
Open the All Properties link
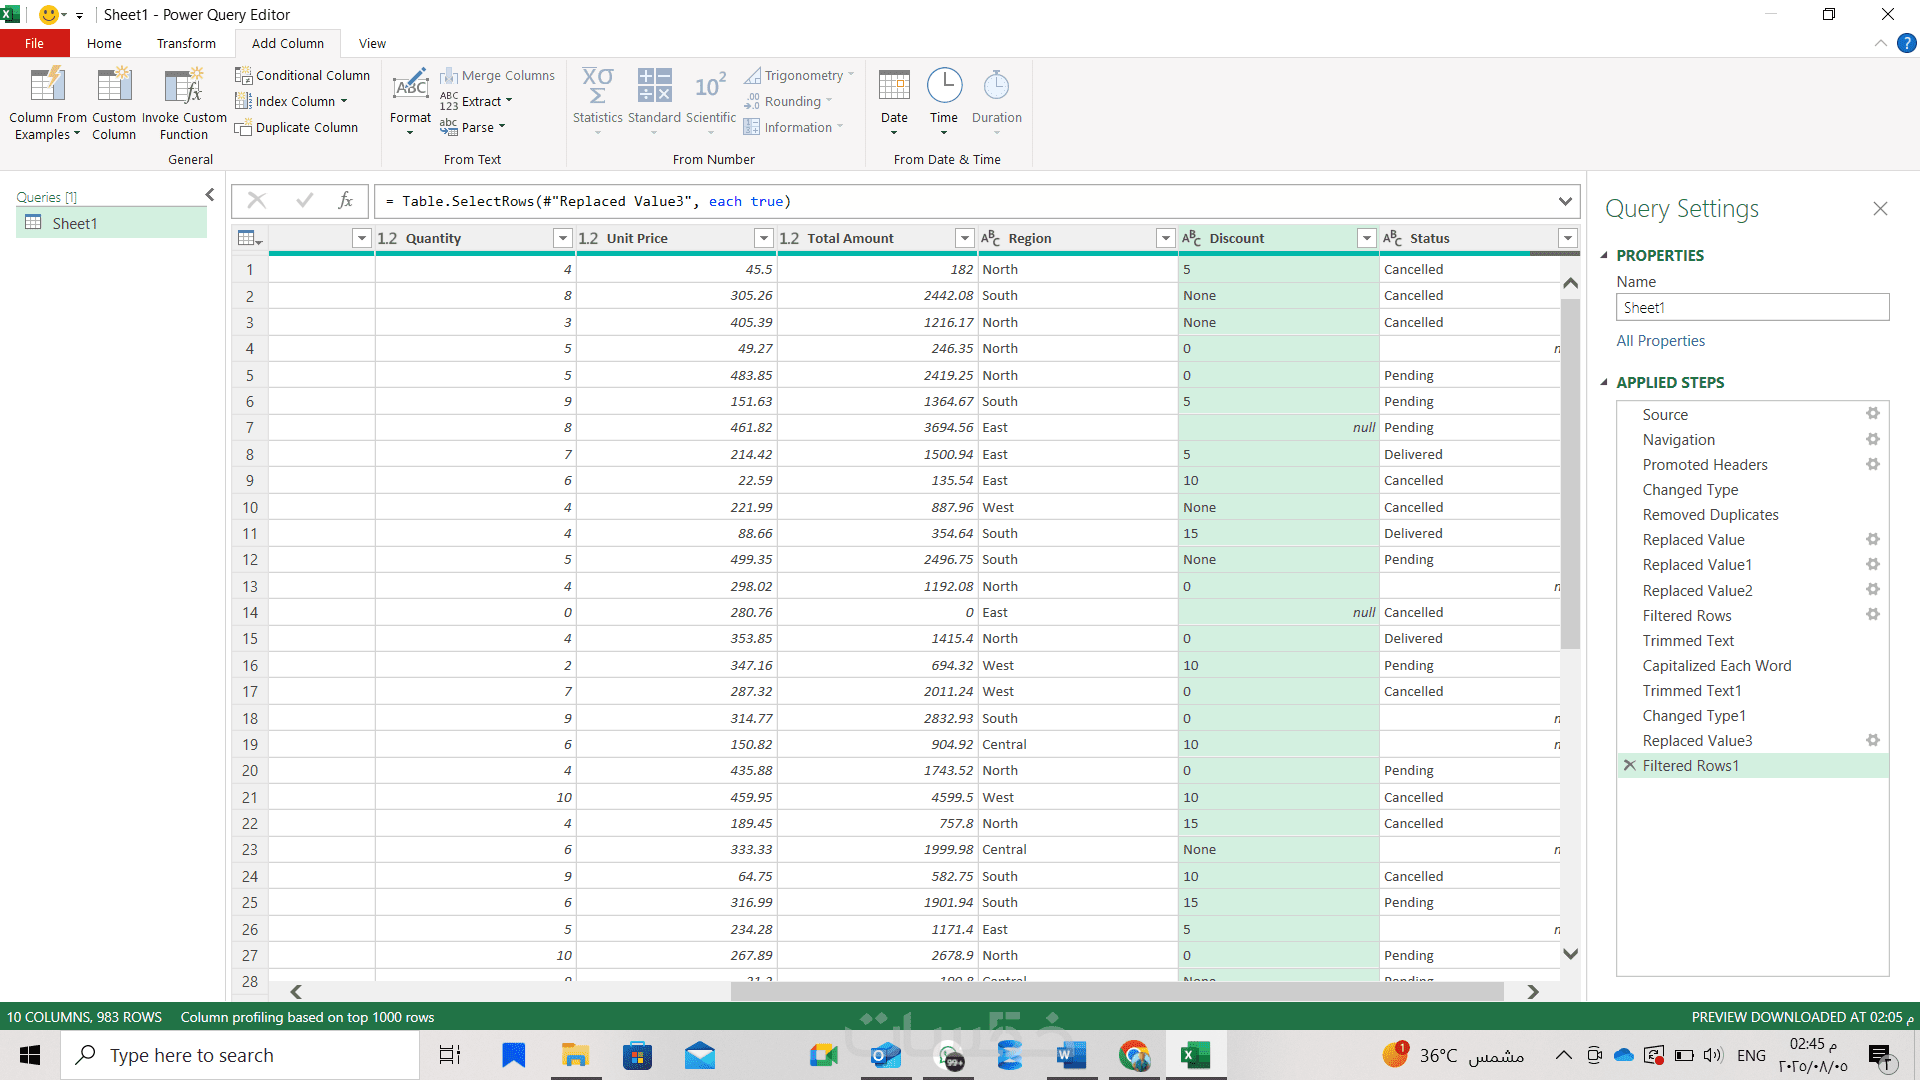click(x=1660, y=341)
